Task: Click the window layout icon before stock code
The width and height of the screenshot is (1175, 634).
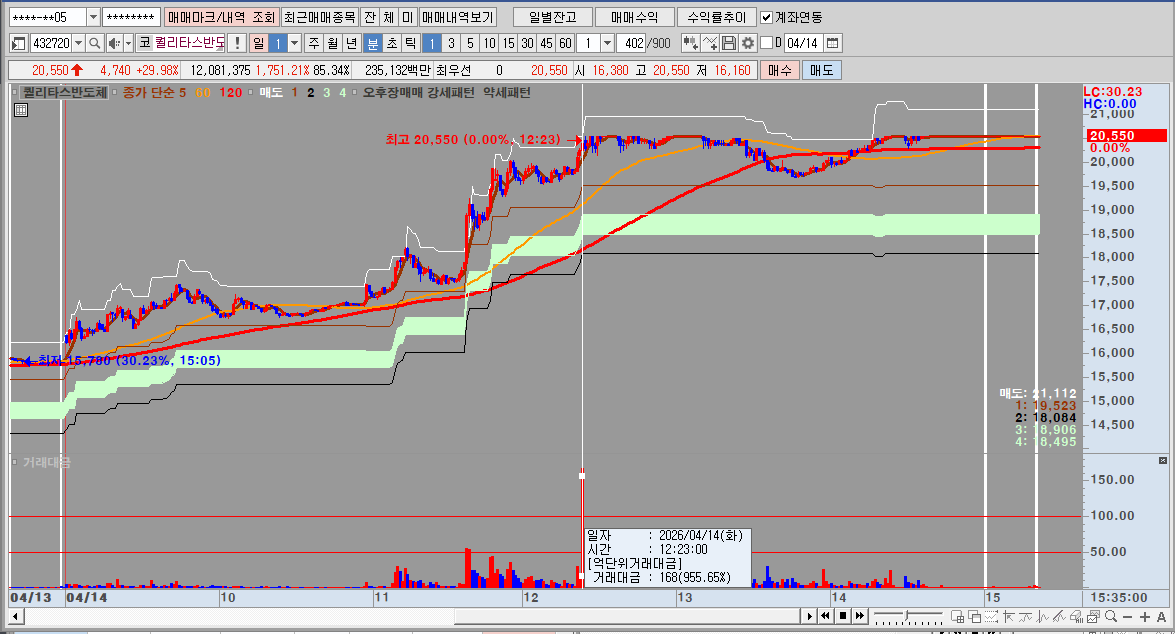Action: point(19,43)
